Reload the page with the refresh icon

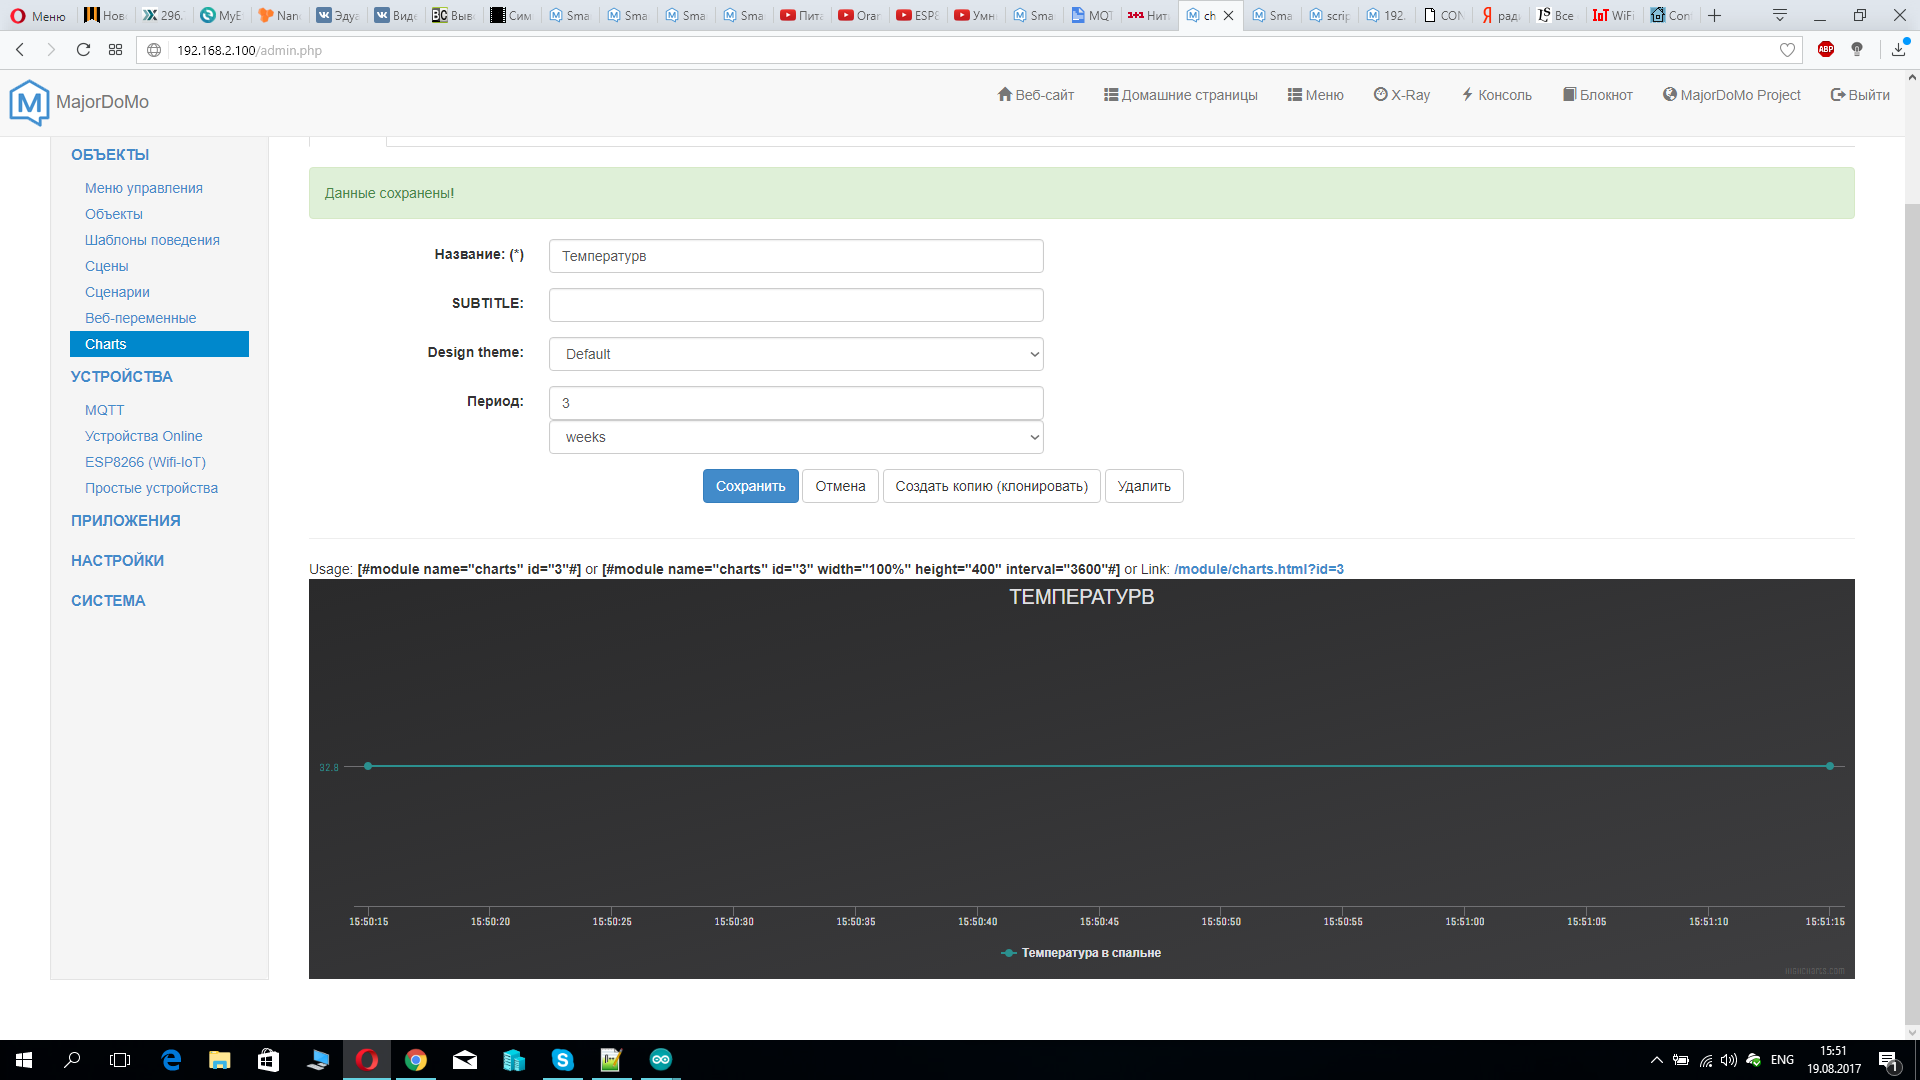[x=84, y=50]
